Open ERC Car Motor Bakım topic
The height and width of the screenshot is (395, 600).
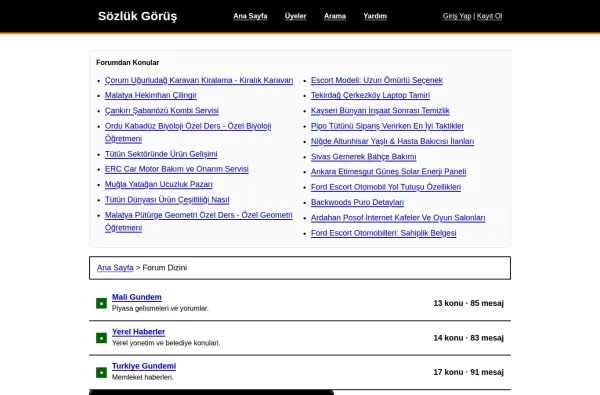click(177, 169)
